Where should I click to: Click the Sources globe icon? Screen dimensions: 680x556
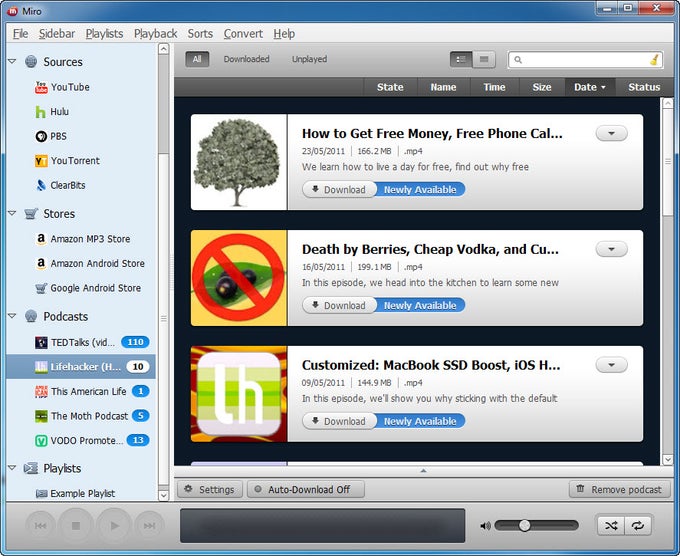(x=31, y=62)
